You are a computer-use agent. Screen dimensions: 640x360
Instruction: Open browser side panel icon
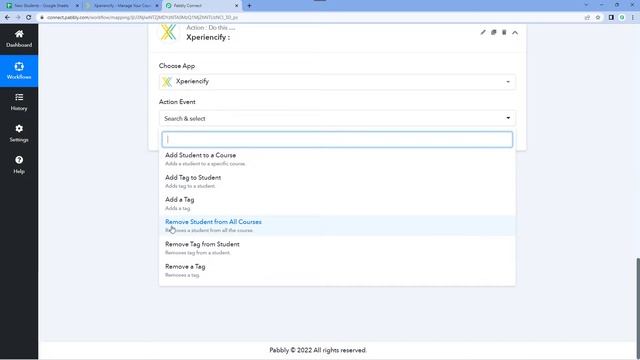[x=611, y=18]
